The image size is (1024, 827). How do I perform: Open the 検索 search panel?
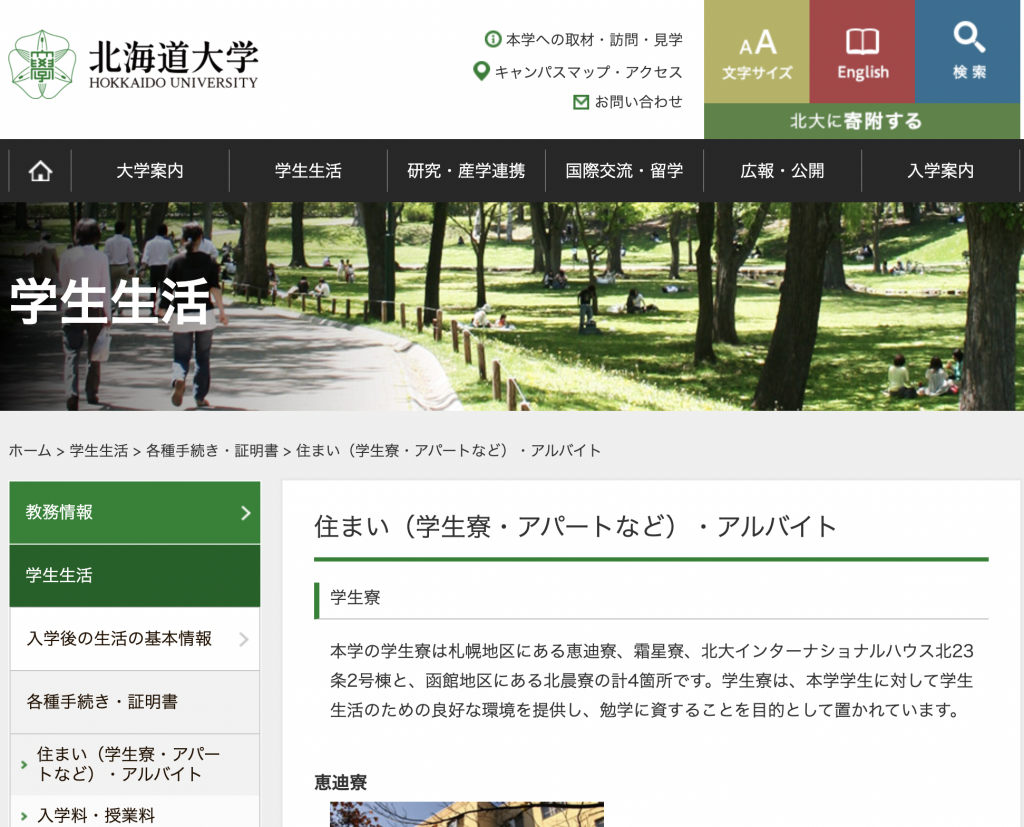[x=968, y=52]
